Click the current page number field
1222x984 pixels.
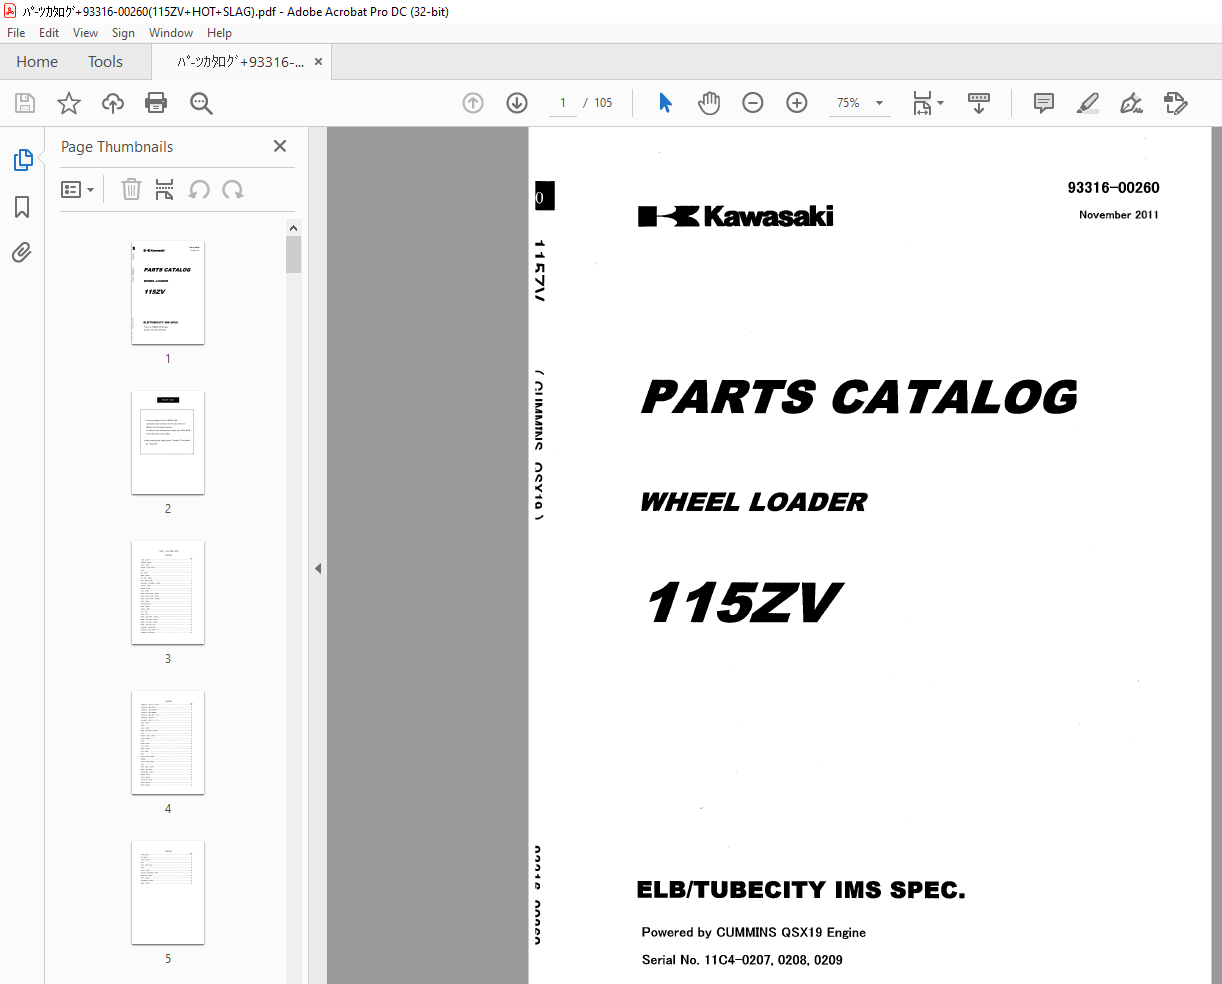point(563,103)
